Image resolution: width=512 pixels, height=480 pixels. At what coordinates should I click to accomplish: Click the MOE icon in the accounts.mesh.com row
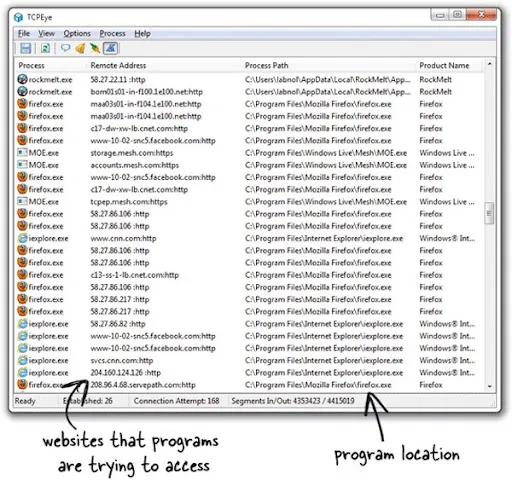coord(22,165)
